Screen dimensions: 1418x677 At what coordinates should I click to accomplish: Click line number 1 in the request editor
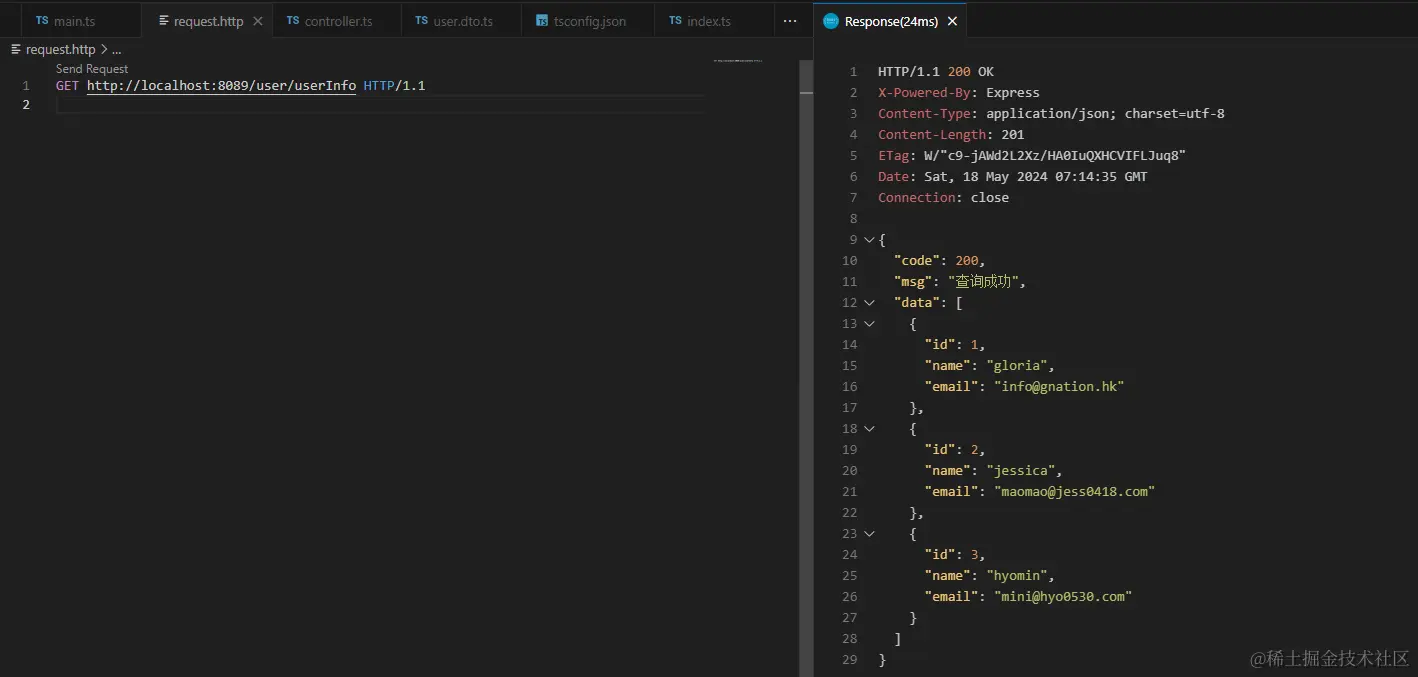pos(26,86)
